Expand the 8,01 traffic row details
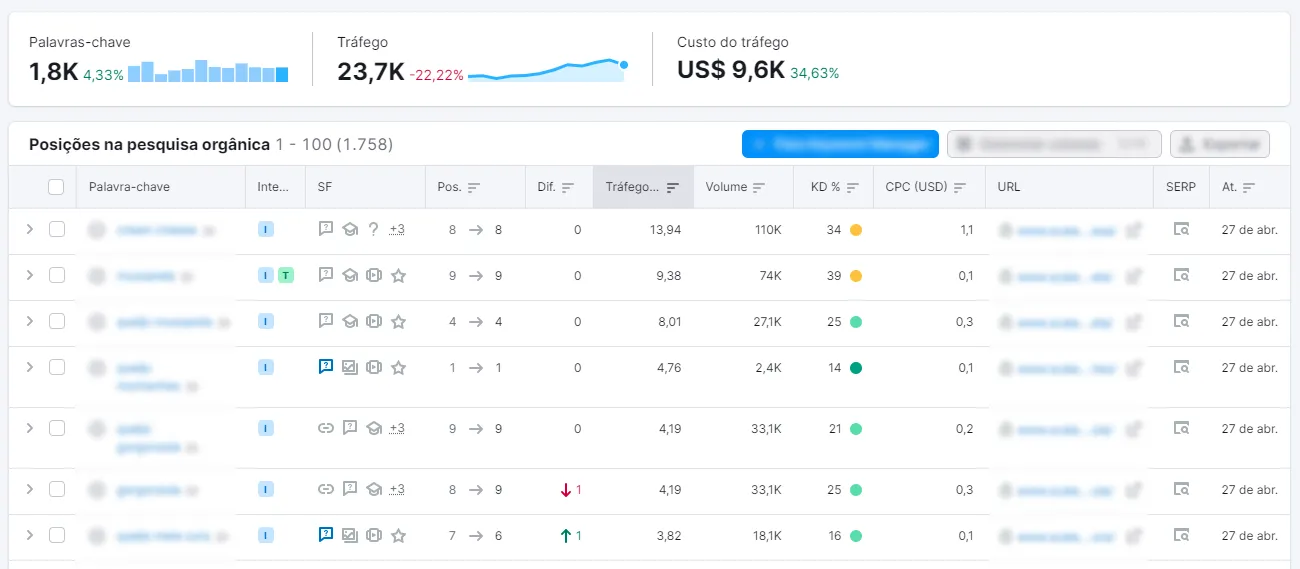Viewport: 1300px width, 569px height. point(29,321)
